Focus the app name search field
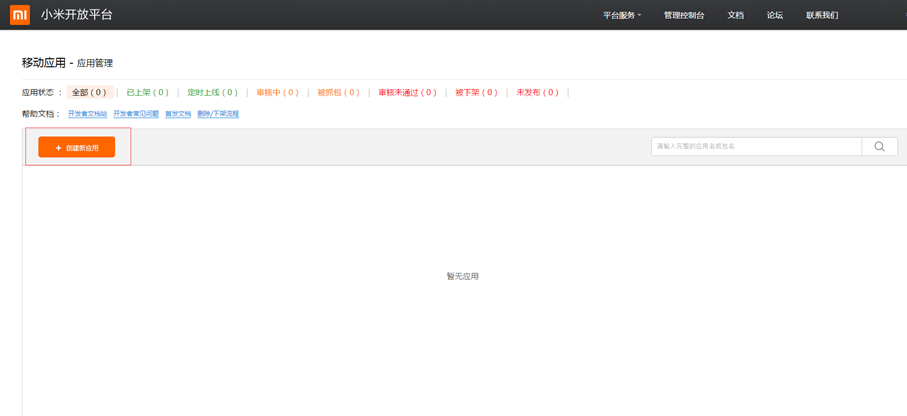The image size is (907, 416). point(756,147)
